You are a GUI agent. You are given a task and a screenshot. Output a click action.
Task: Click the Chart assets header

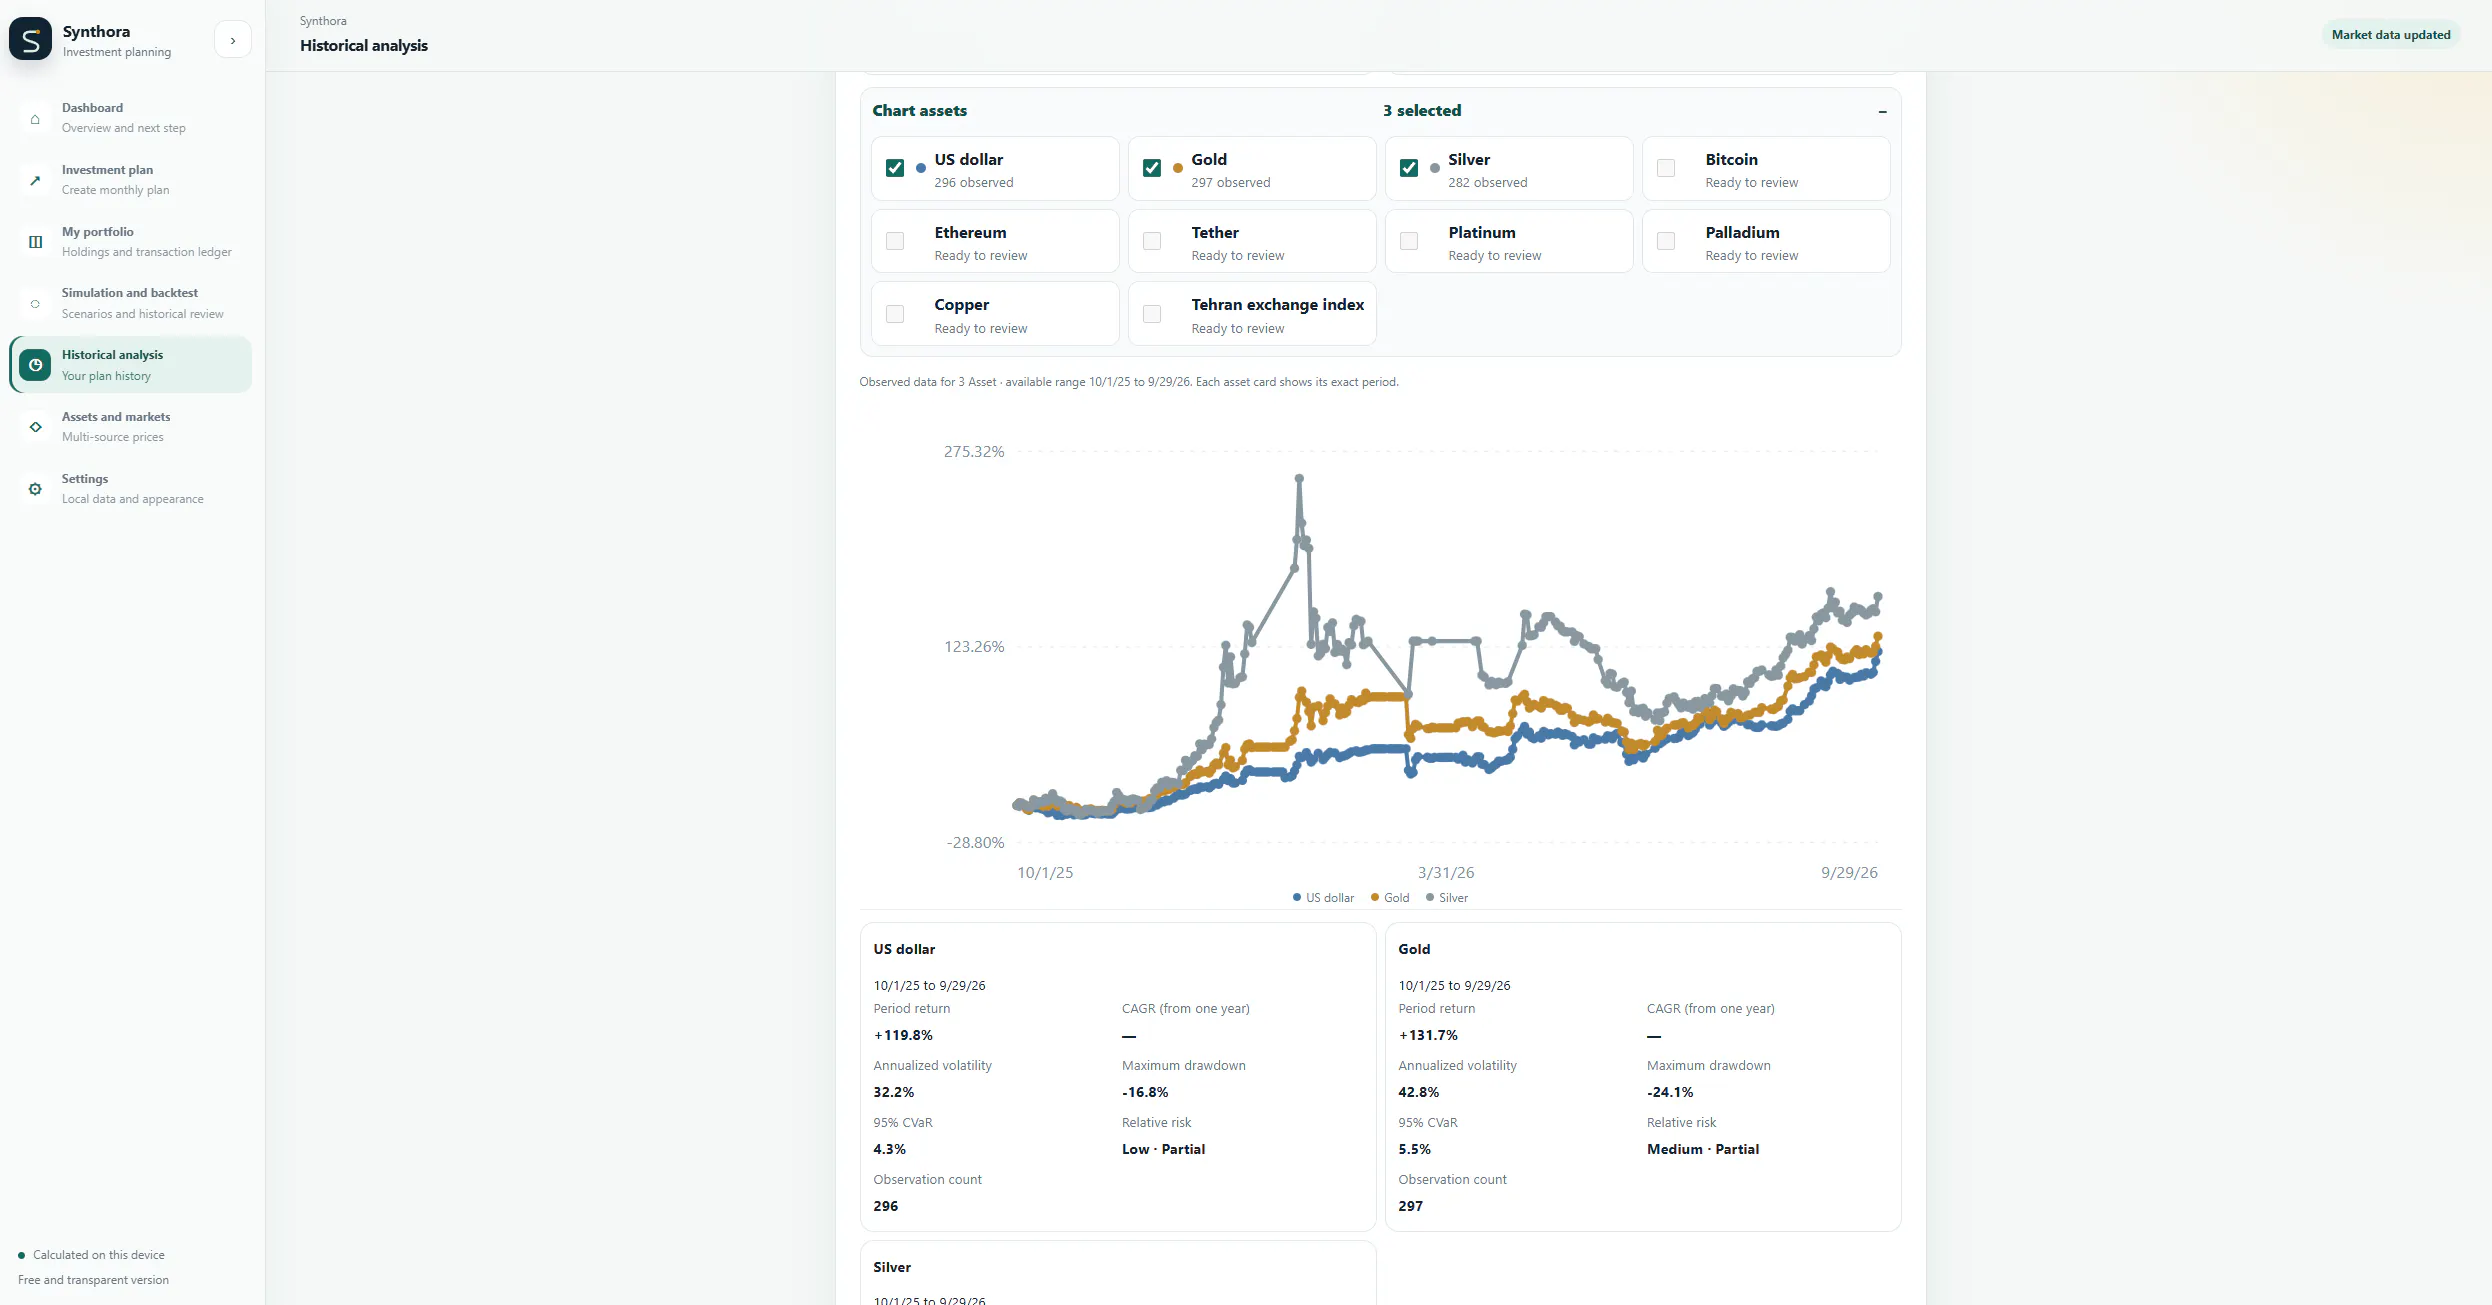tap(919, 111)
